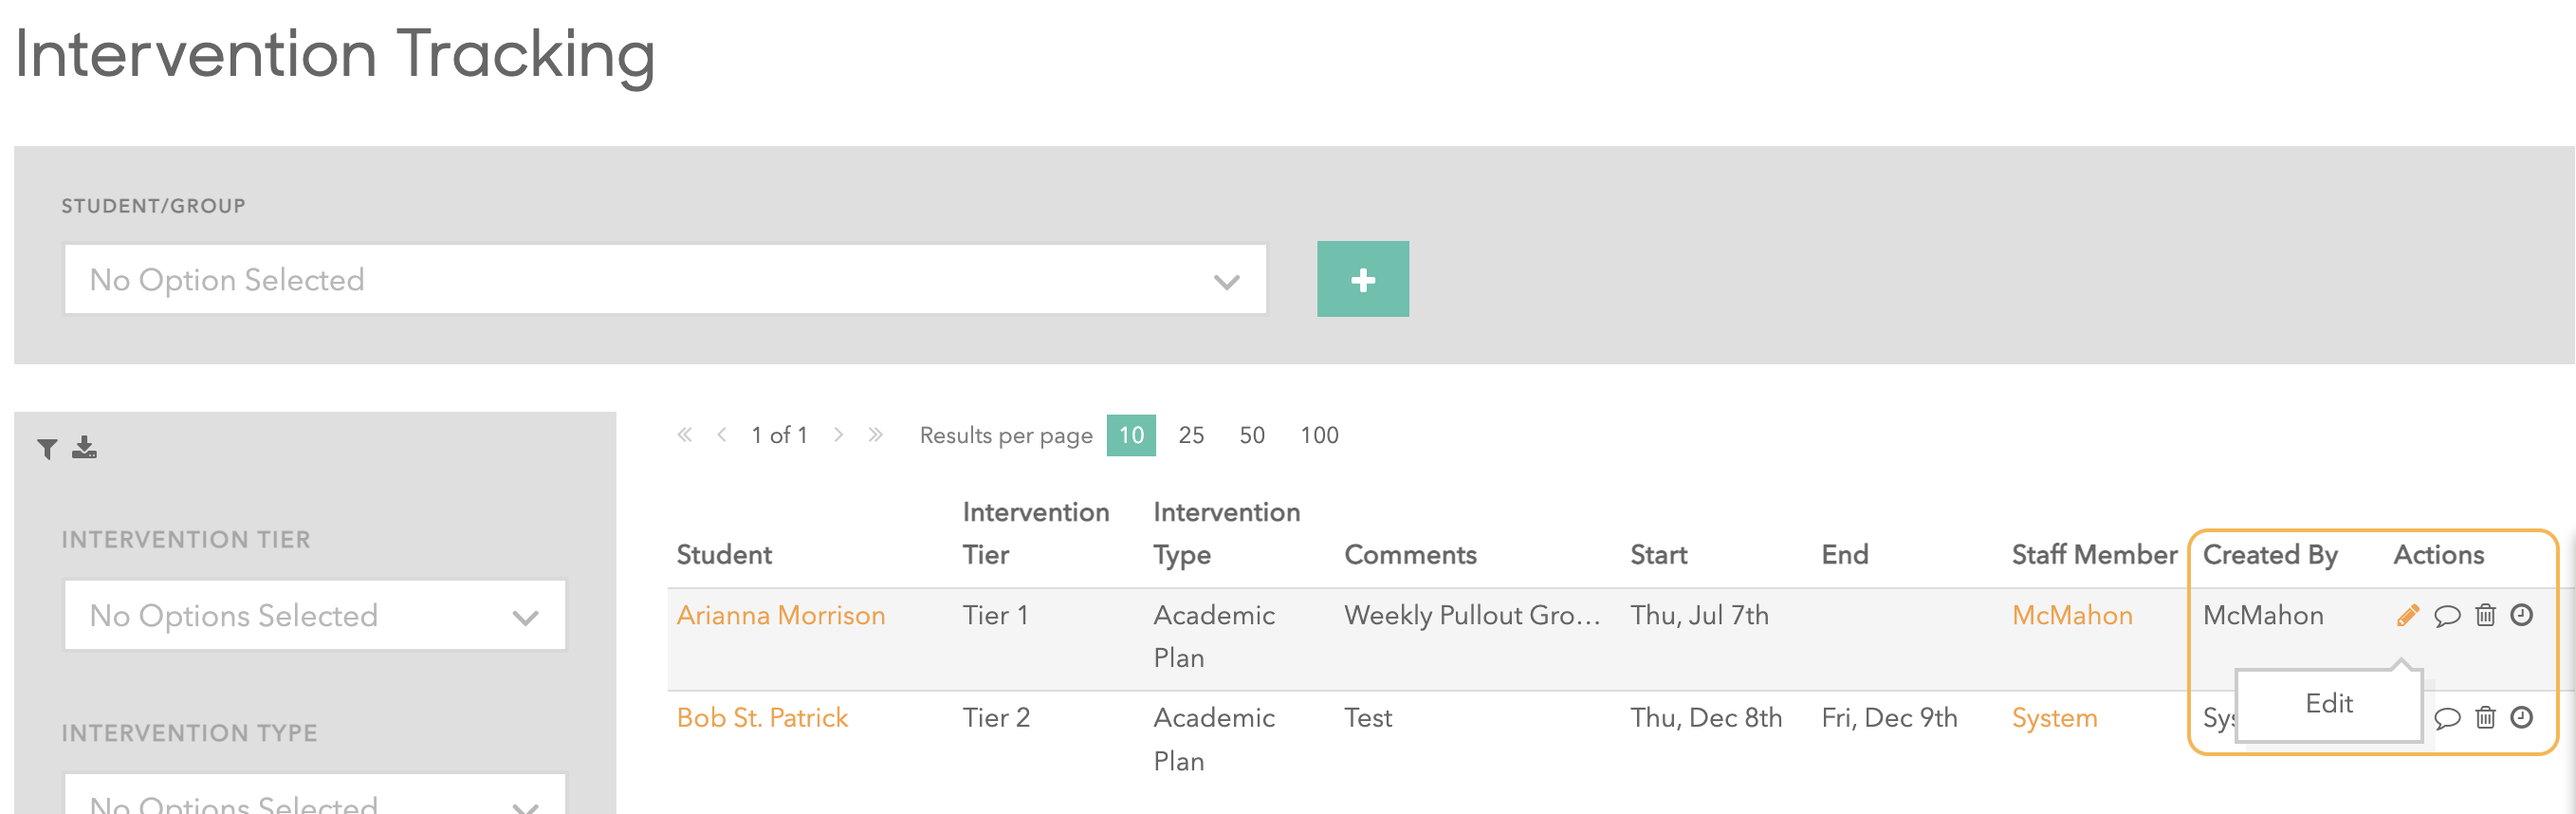This screenshot has width=2576, height=814.
Task: Click the filter funnel icon
Action: [x=47, y=449]
